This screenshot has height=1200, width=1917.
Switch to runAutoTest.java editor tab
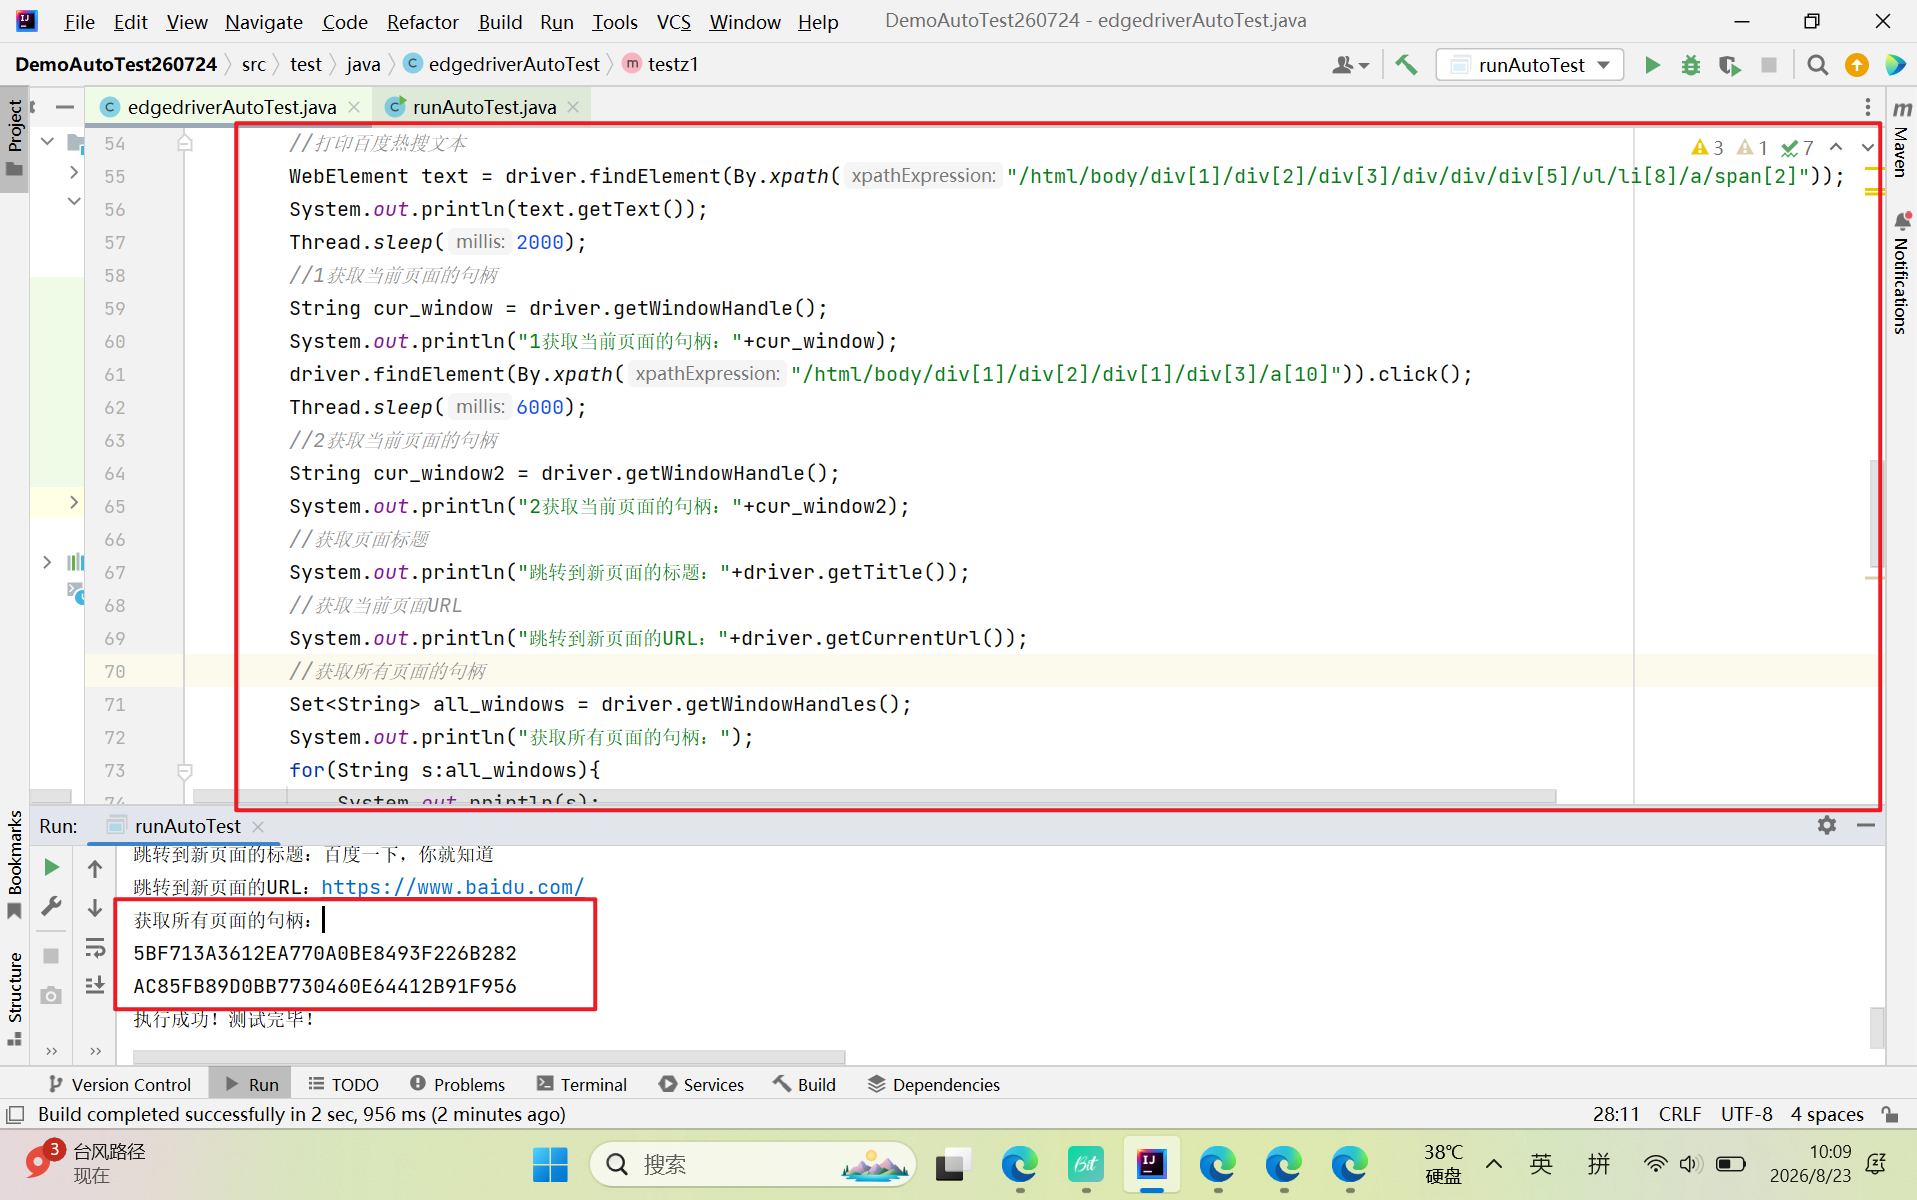tap(484, 107)
